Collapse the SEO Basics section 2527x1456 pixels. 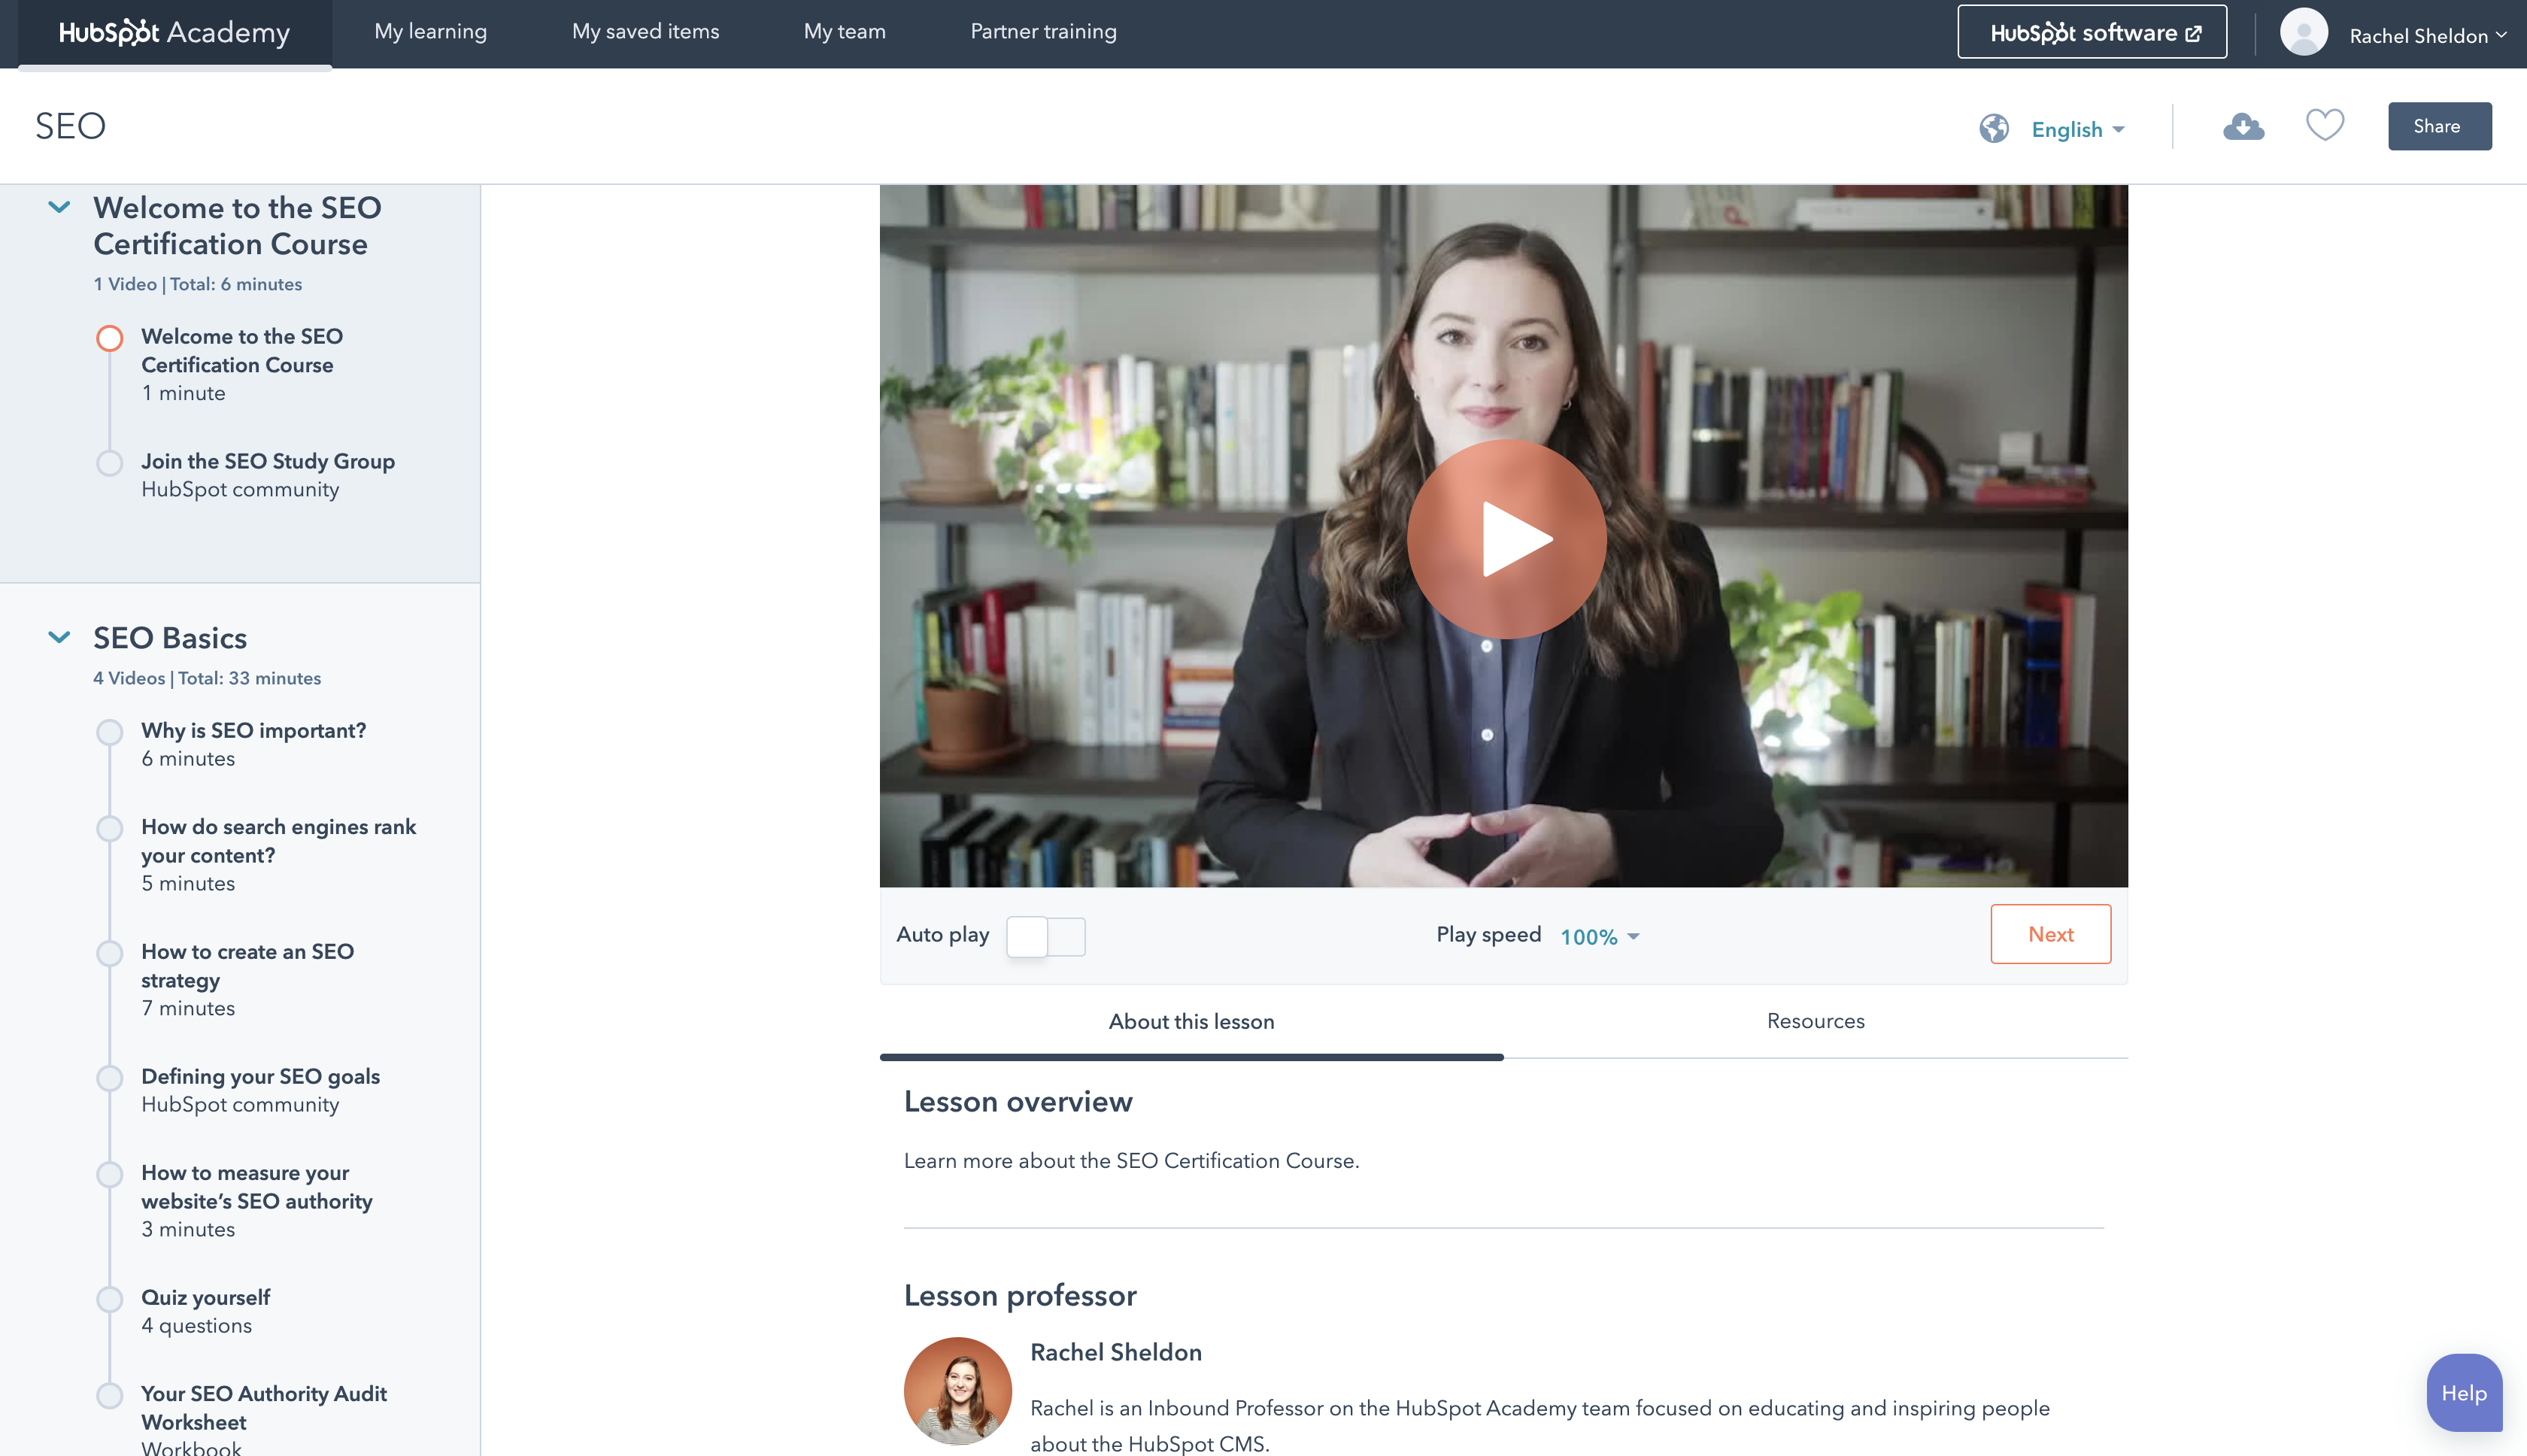59,637
